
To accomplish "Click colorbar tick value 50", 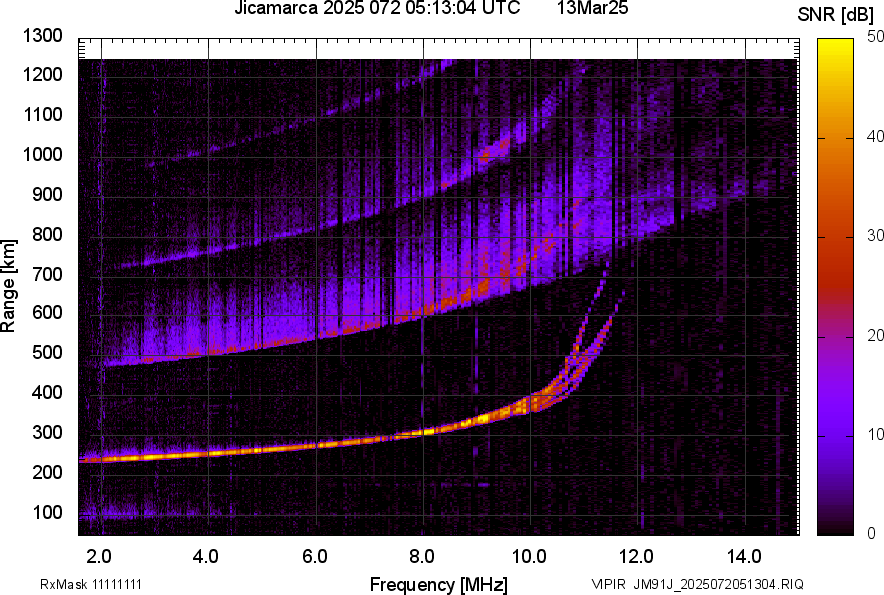I will (x=876, y=37).
